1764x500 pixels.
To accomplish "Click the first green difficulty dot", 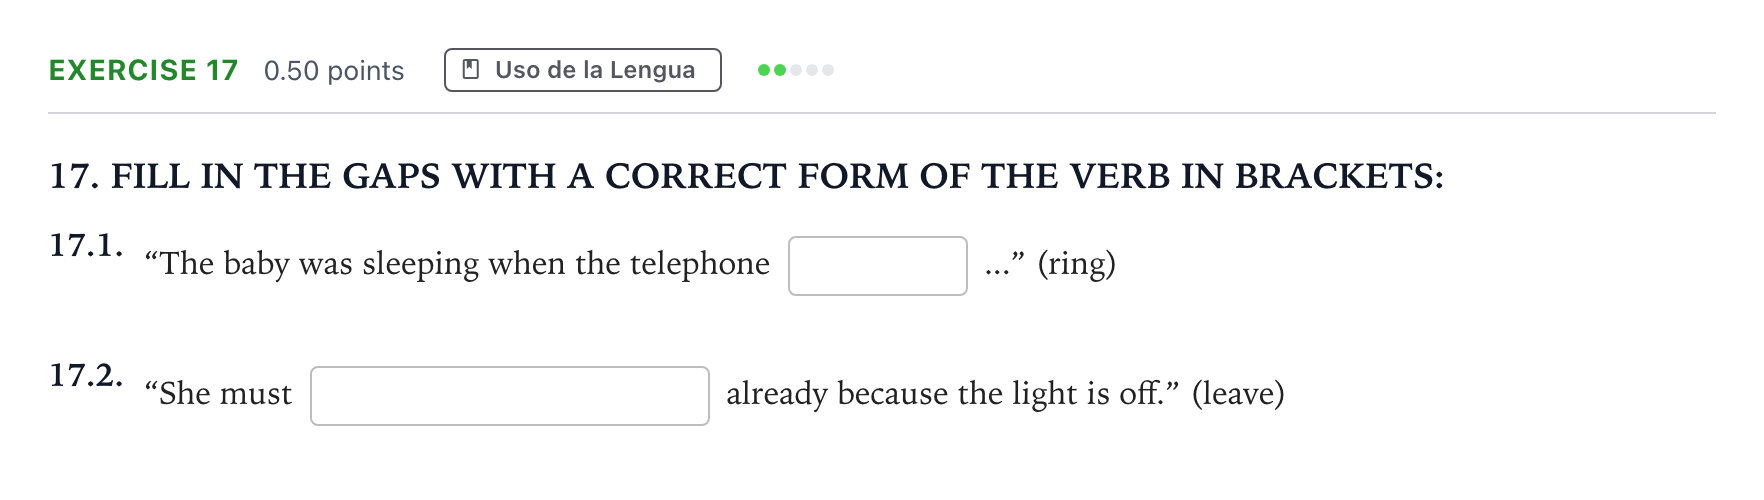I will click(x=764, y=70).
